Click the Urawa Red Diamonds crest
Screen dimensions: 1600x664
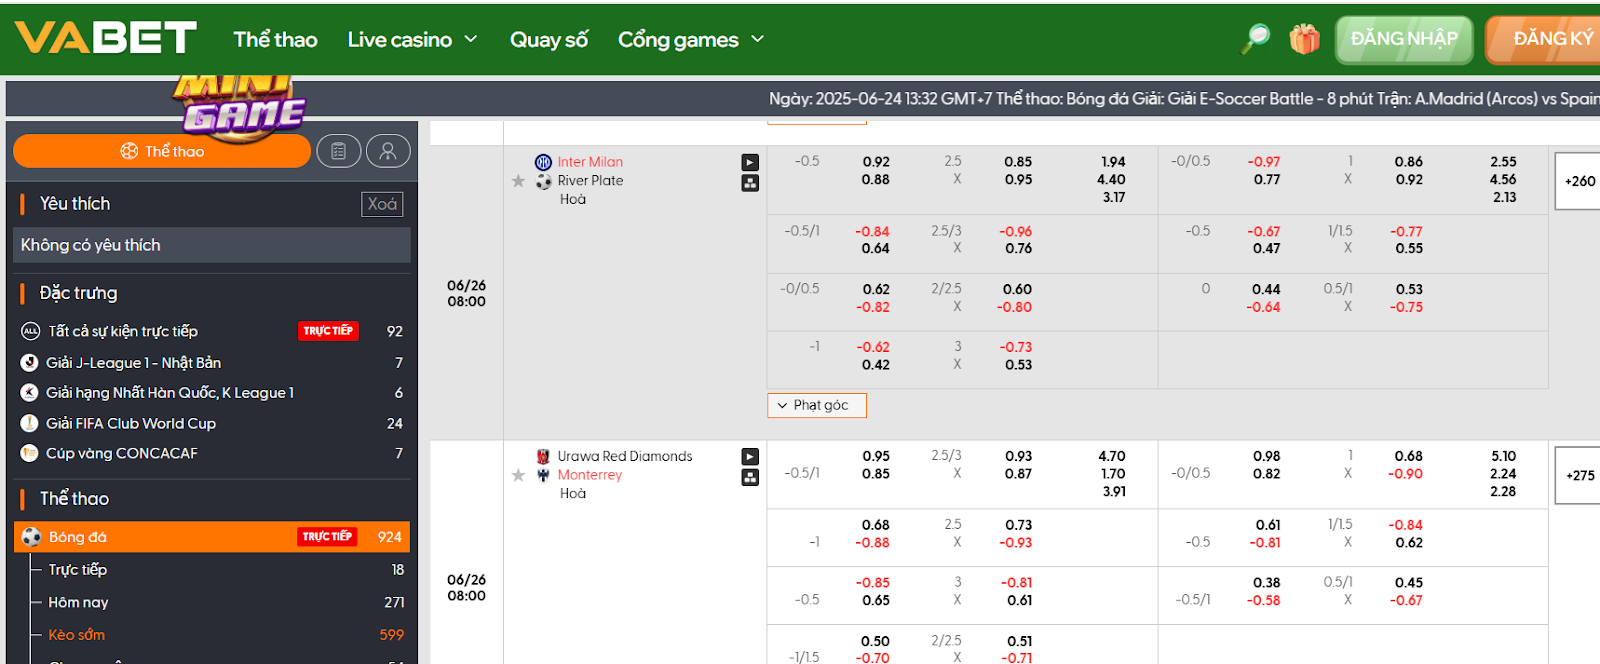[x=543, y=456]
